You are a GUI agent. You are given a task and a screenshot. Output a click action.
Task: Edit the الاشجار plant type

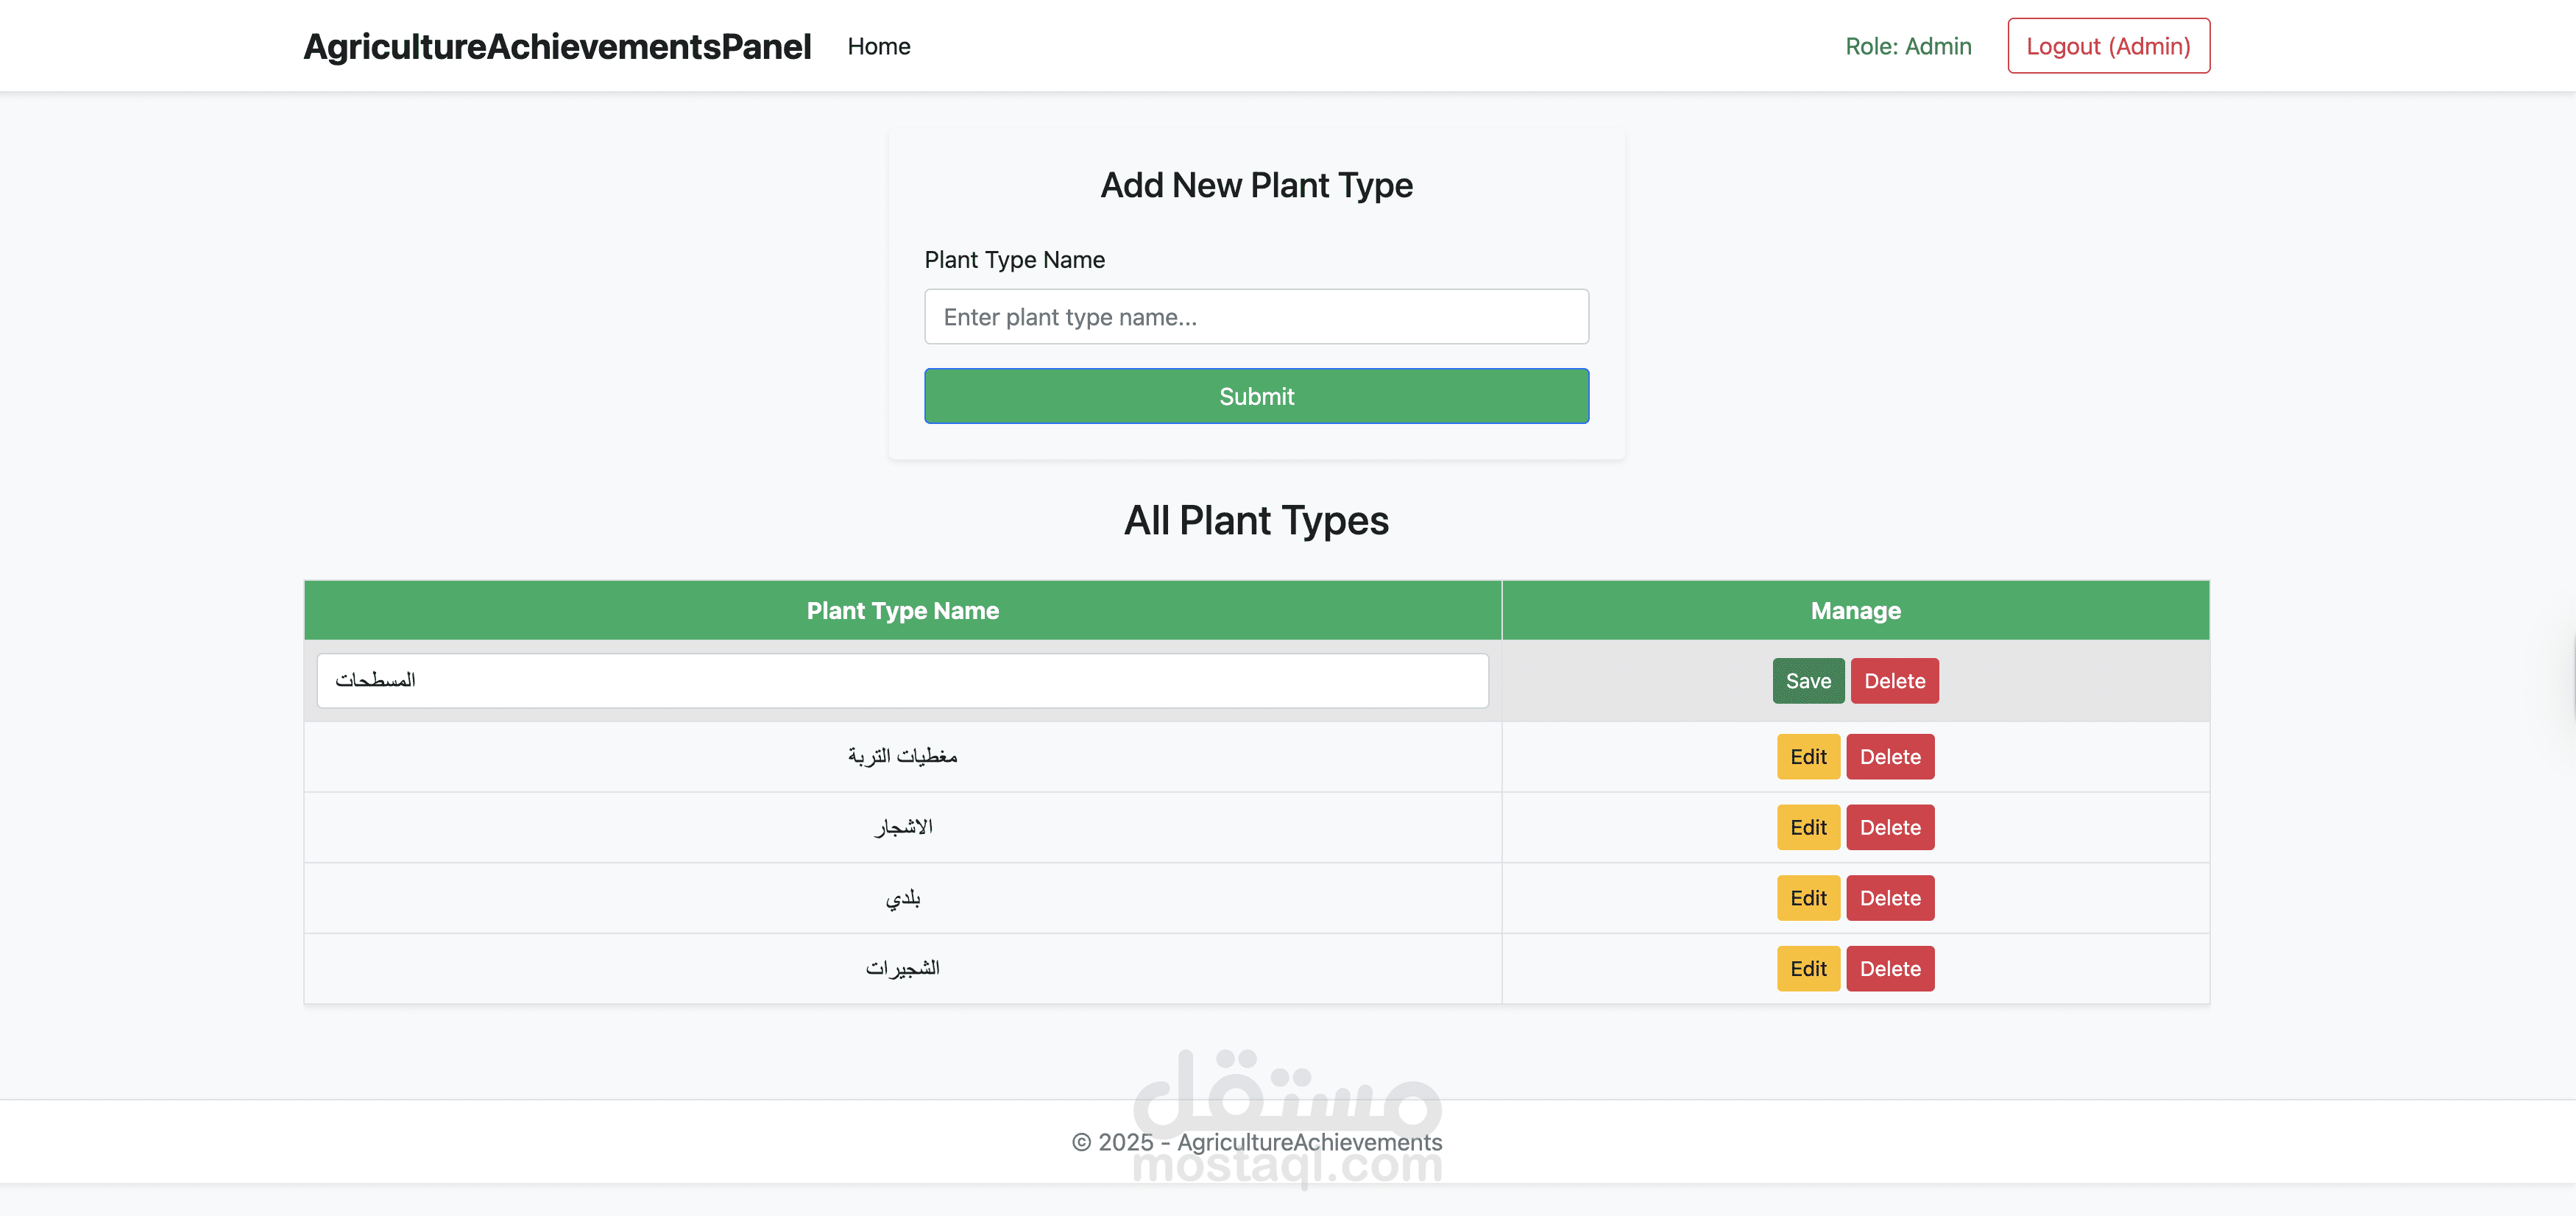1808,828
